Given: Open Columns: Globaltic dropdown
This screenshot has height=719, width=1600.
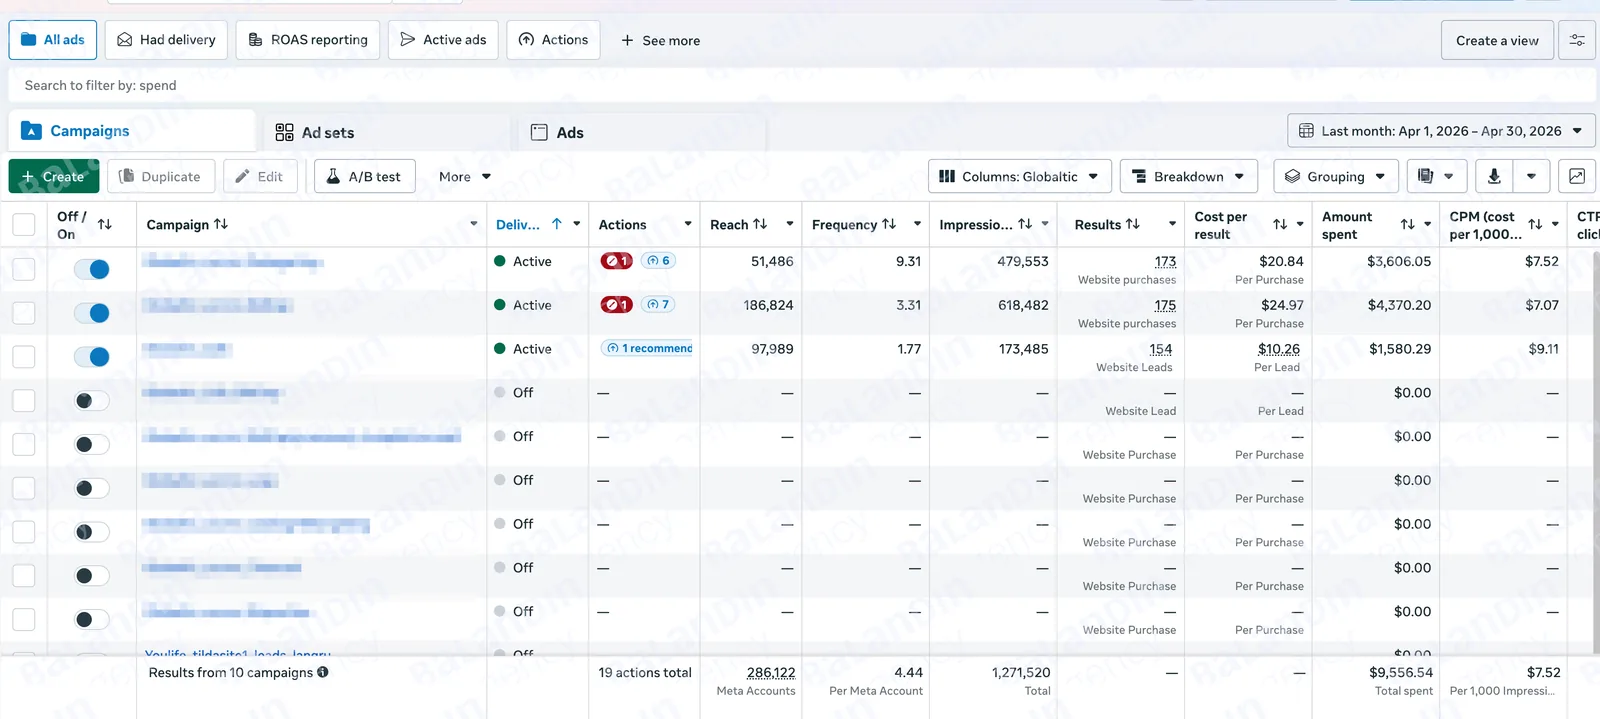Looking at the screenshot, I should (x=1019, y=177).
